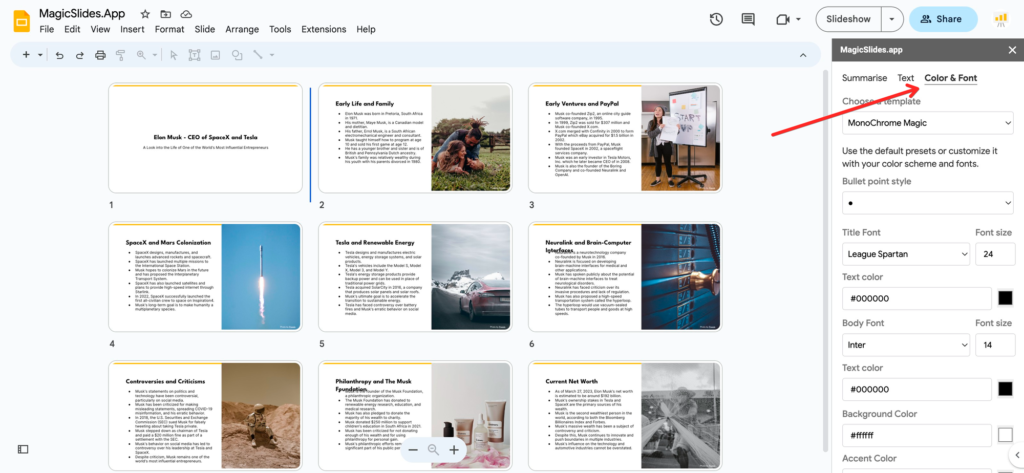Open the Insert menu
The height and width of the screenshot is (473, 1024).
133,29
